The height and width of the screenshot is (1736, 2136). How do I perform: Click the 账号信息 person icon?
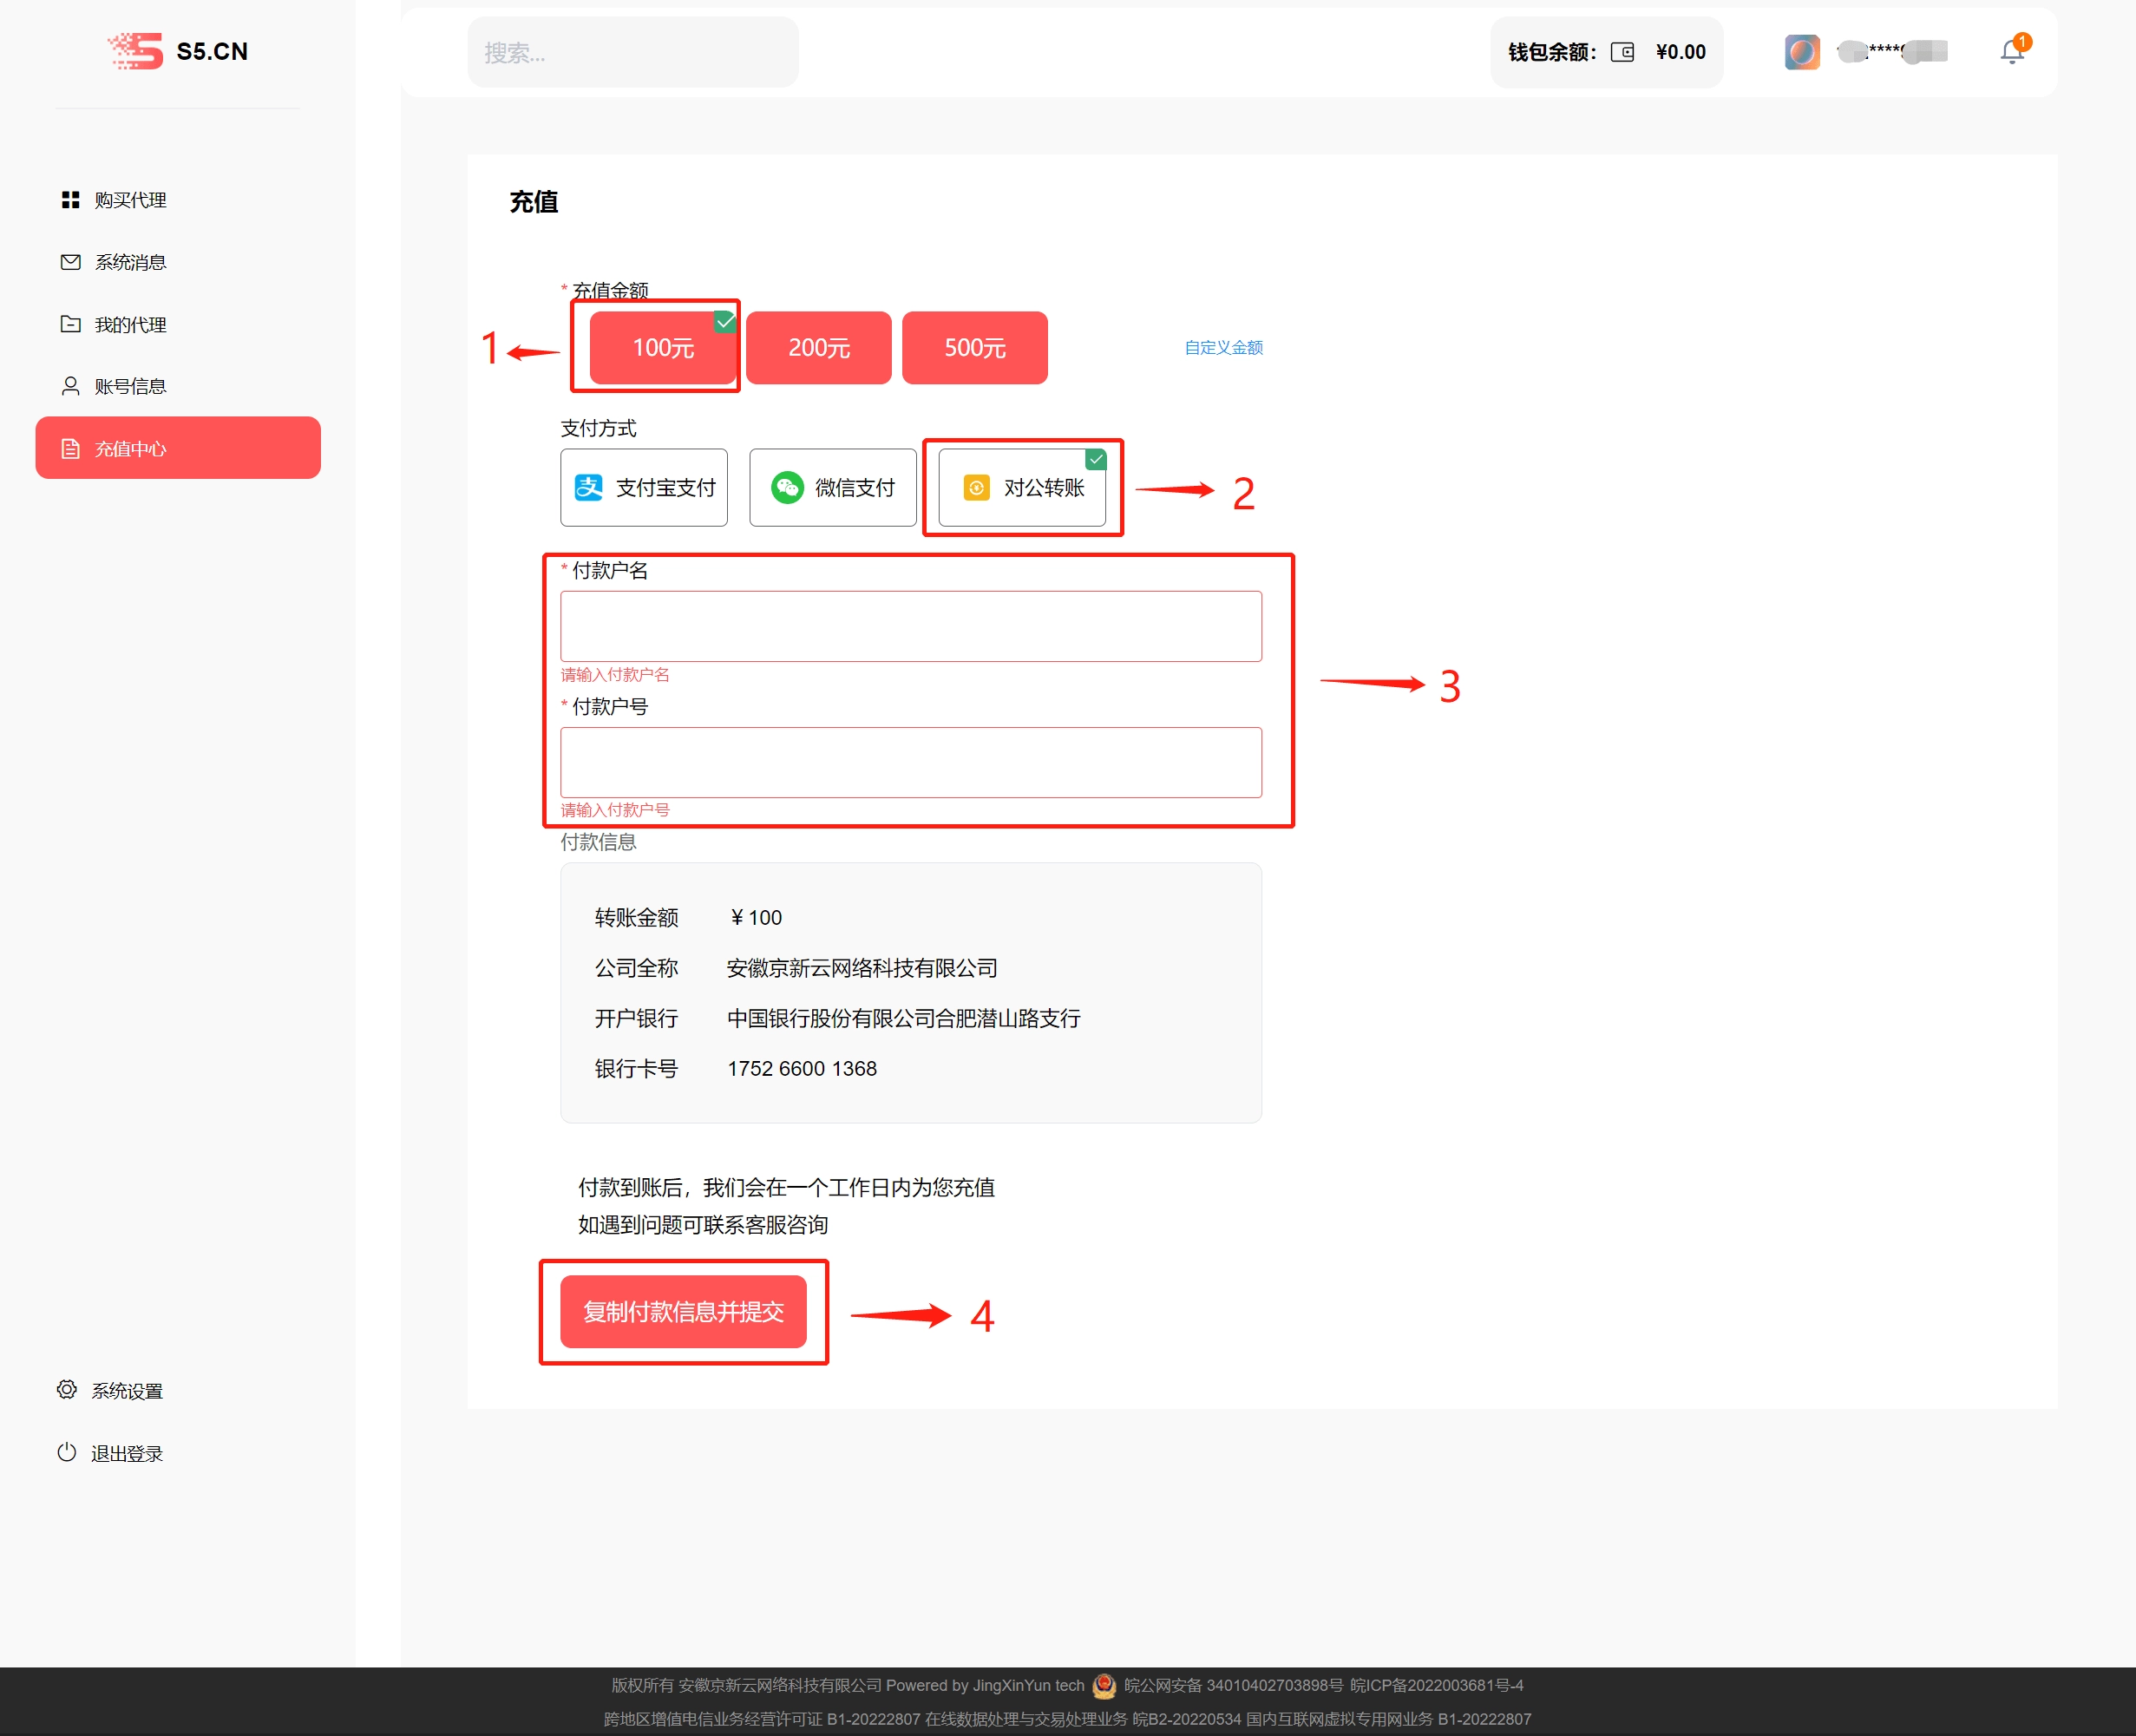pyautogui.click(x=70, y=386)
